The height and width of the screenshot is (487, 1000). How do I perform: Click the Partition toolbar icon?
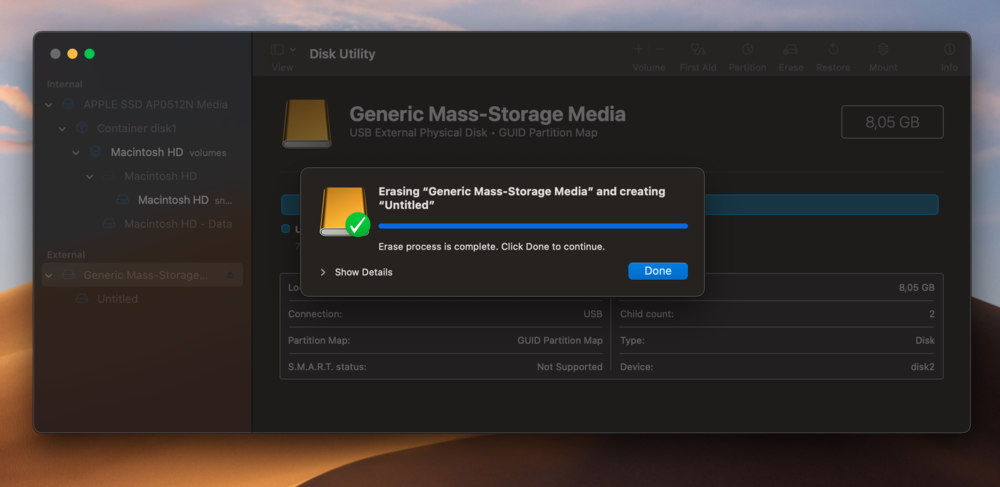click(x=747, y=50)
